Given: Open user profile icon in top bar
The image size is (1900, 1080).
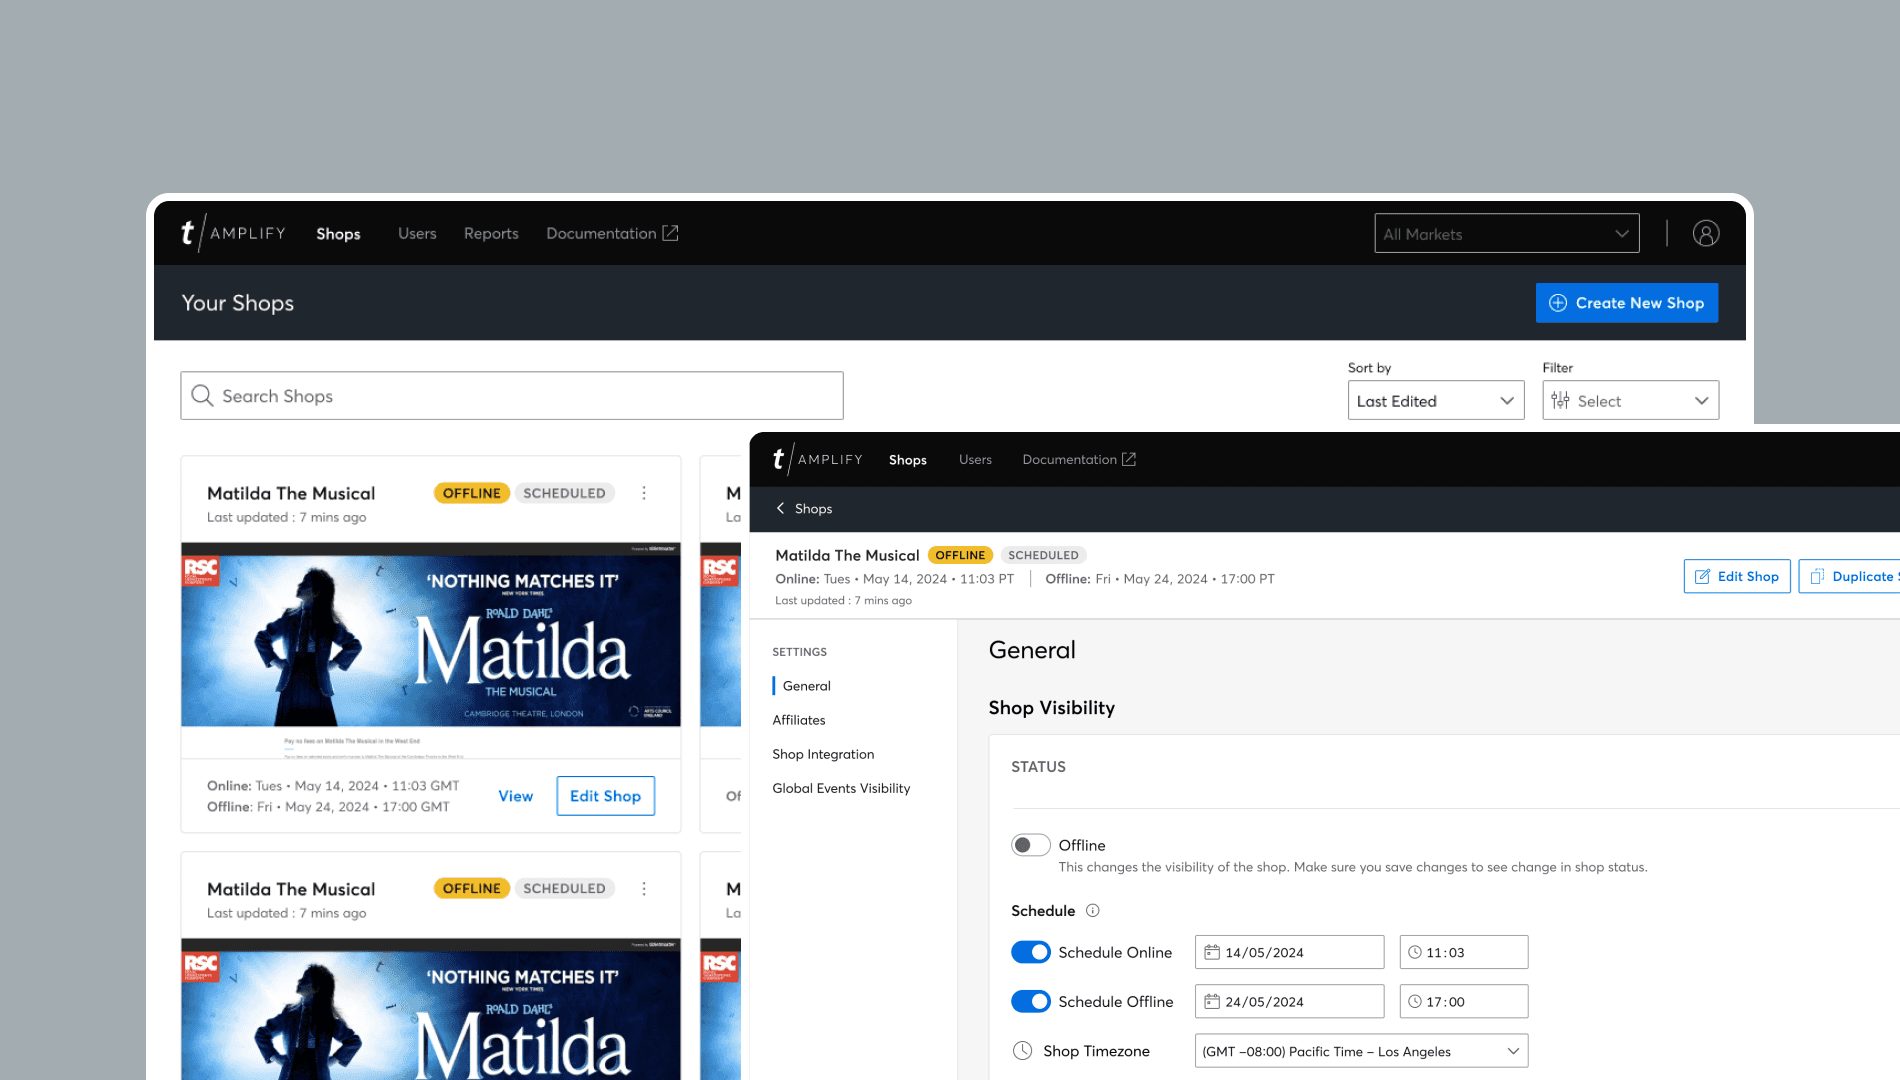Looking at the screenshot, I should (x=1706, y=233).
